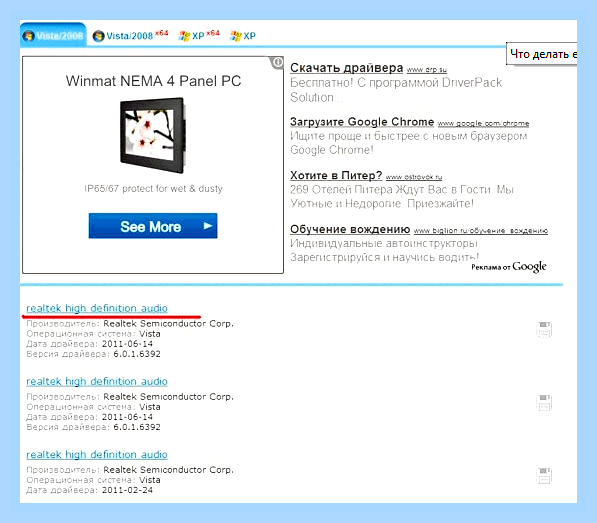Click the Winmat panel PC product image
Image resolution: width=597 pixels, height=523 pixels.
tap(153, 136)
